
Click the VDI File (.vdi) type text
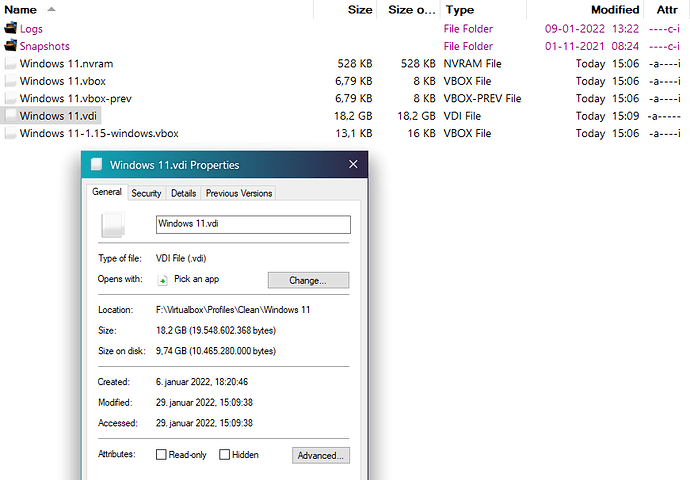(181, 258)
